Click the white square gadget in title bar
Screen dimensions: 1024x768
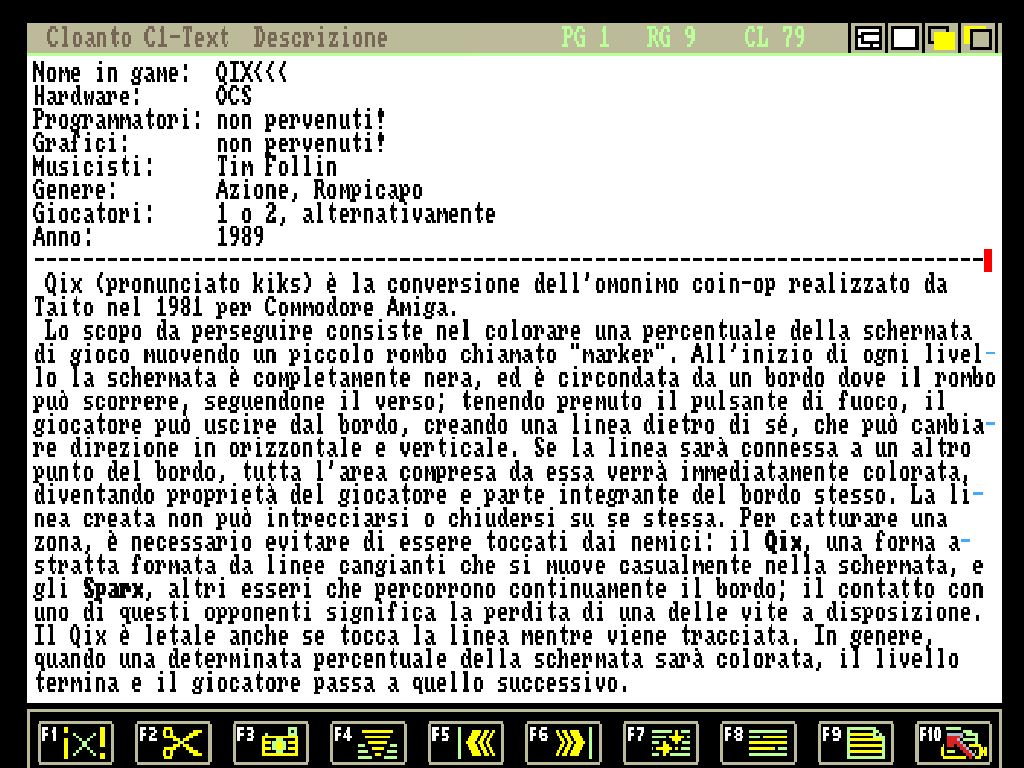pos(904,39)
